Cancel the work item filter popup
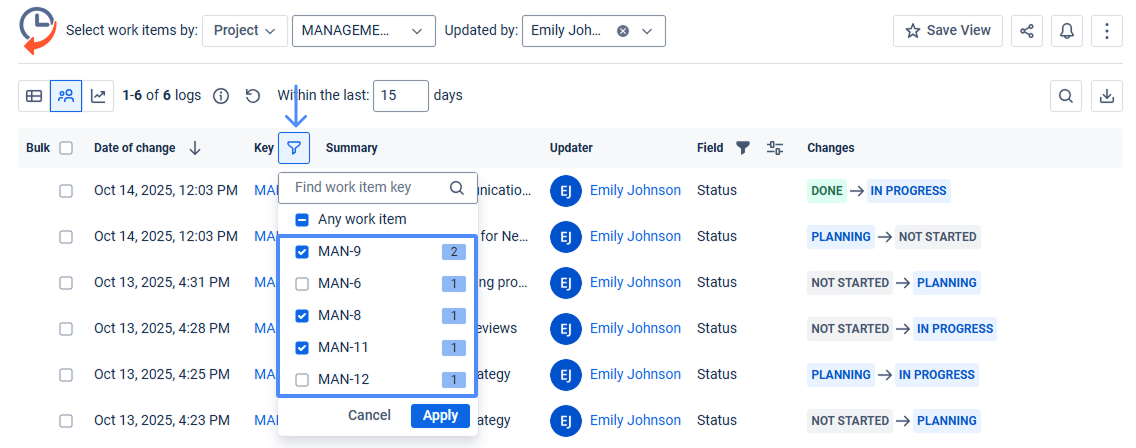The width and height of the screenshot is (1136, 448). (x=369, y=415)
